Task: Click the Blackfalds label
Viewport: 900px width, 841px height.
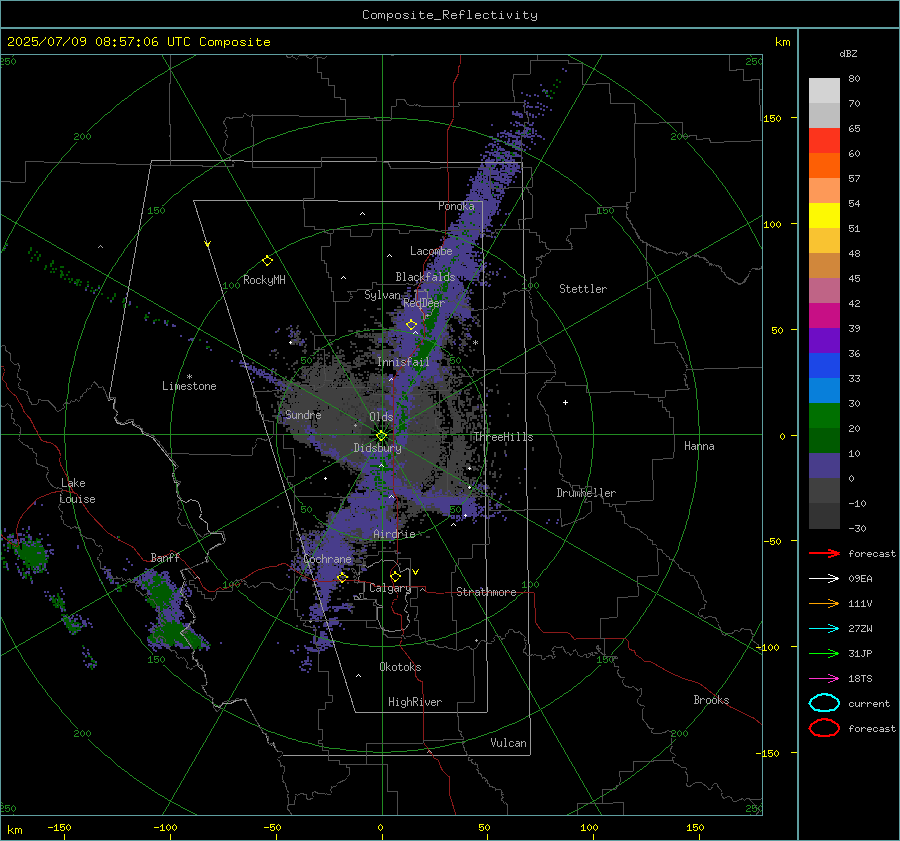Action: click(425, 277)
